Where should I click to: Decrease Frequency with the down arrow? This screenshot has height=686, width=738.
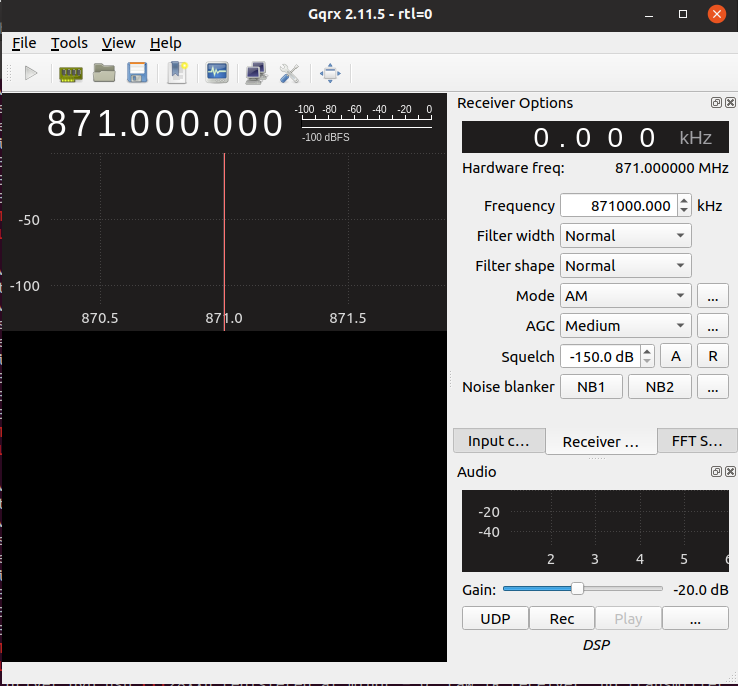tap(684, 211)
